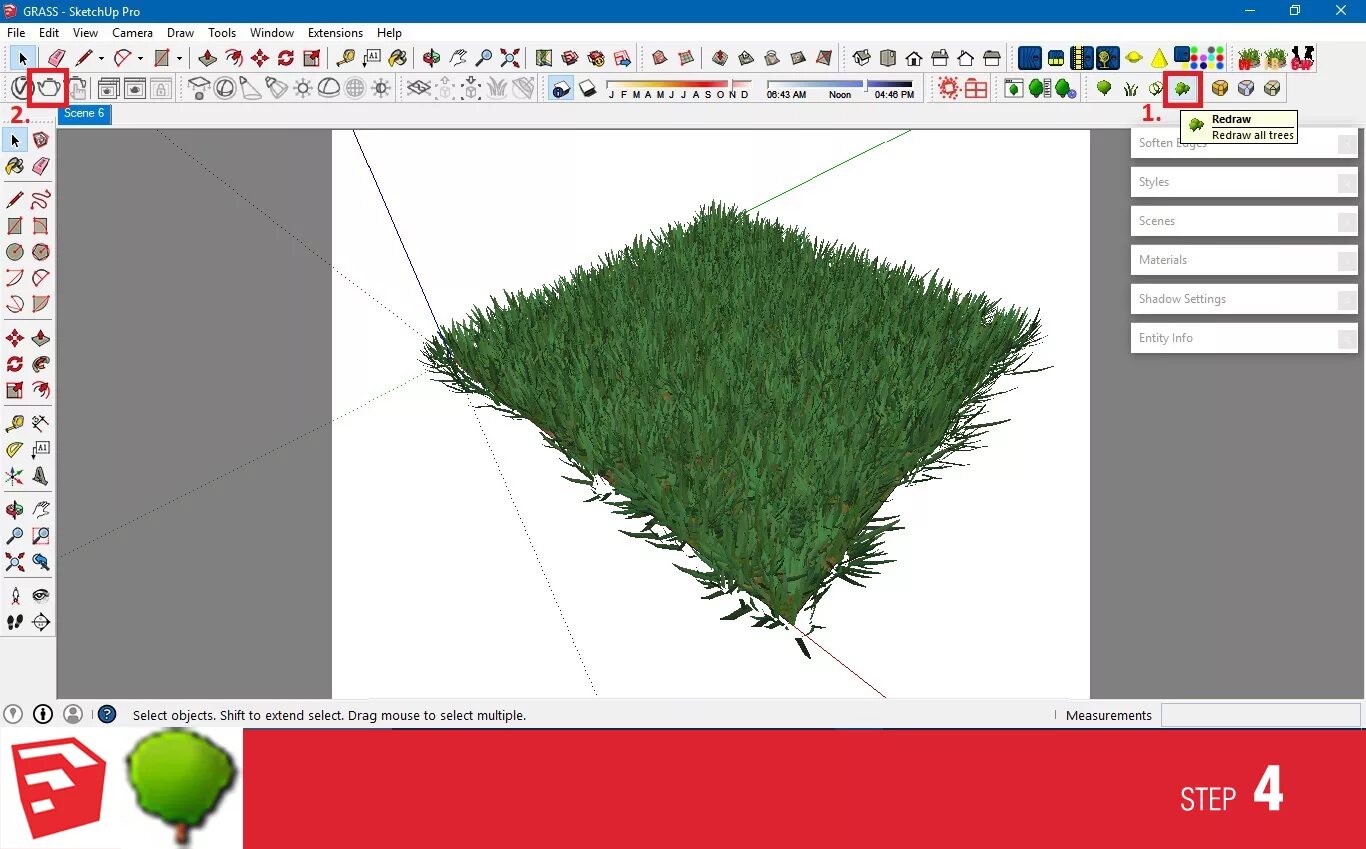The width and height of the screenshot is (1366, 849).
Task: Expand the Soften Edges panel
Action: (1244, 143)
